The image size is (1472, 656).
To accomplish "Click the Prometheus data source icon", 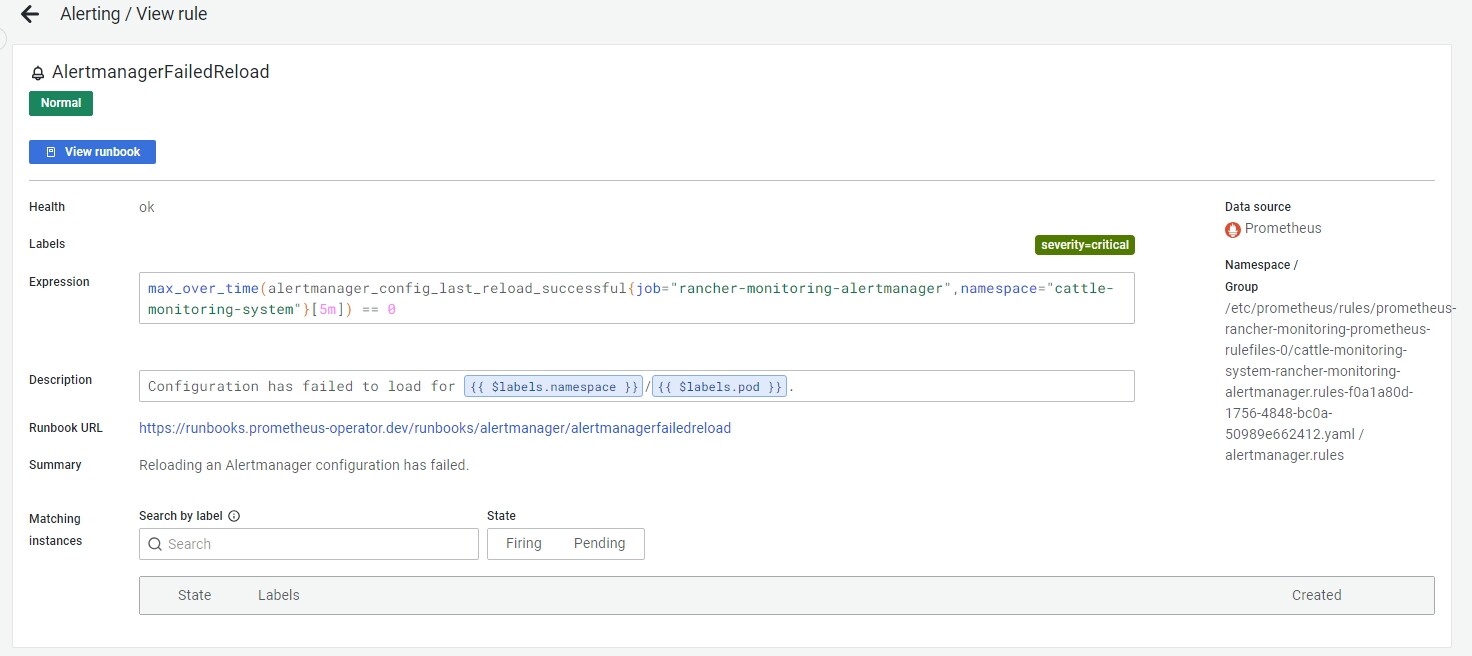I will point(1233,229).
